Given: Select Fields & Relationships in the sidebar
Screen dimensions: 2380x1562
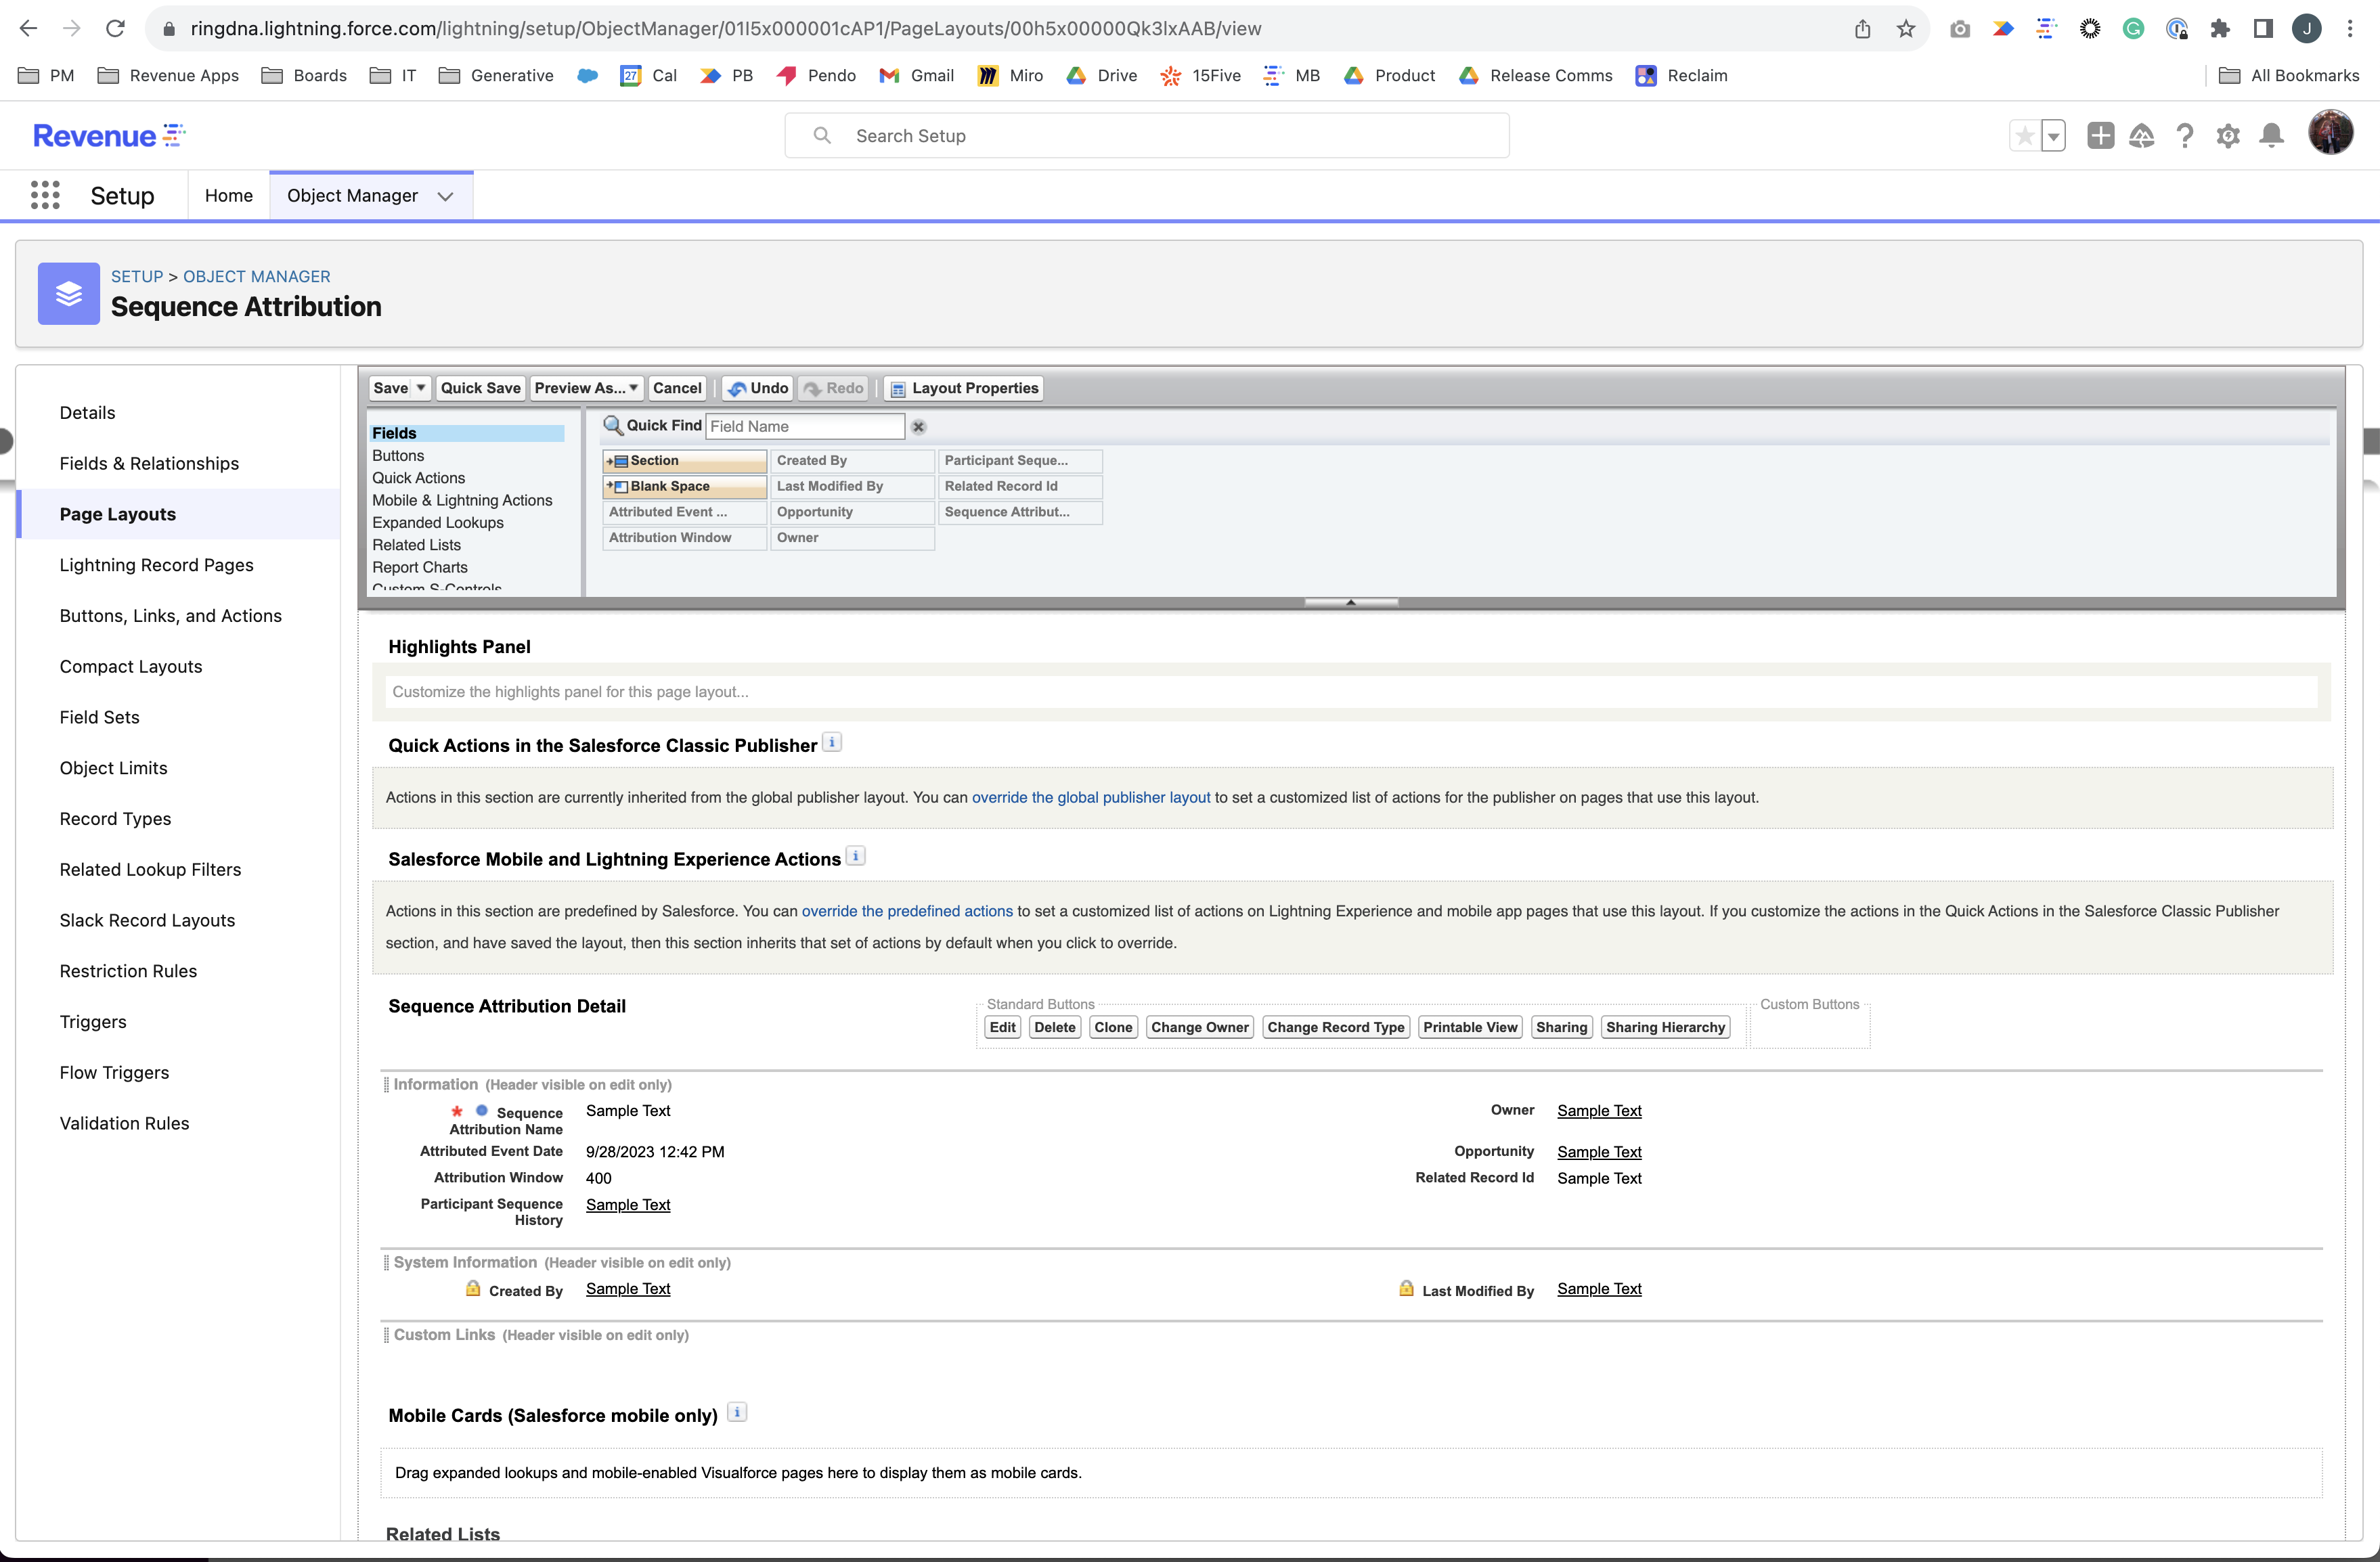Looking at the screenshot, I should pos(148,463).
